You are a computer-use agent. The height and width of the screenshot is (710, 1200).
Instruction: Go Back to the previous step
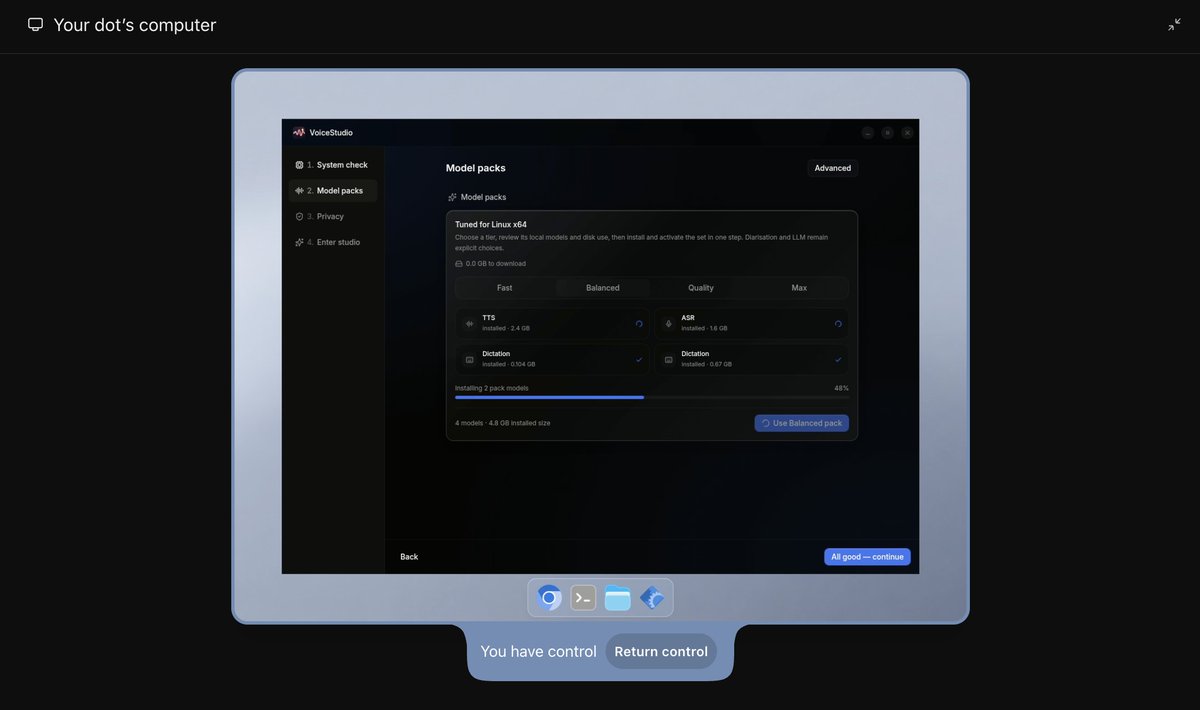click(x=409, y=557)
